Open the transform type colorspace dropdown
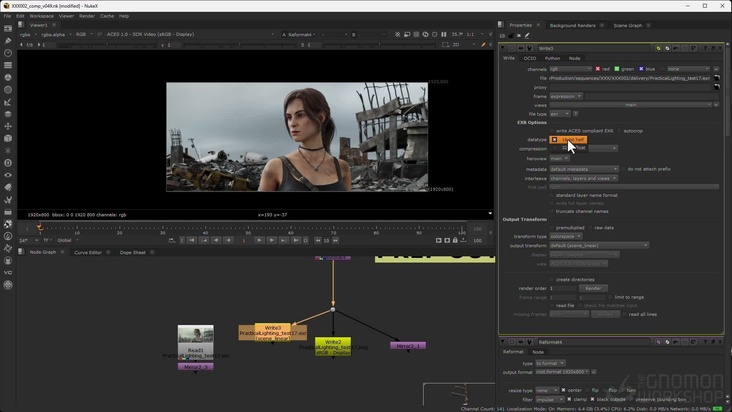The width and height of the screenshot is (732, 412). tap(565, 236)
